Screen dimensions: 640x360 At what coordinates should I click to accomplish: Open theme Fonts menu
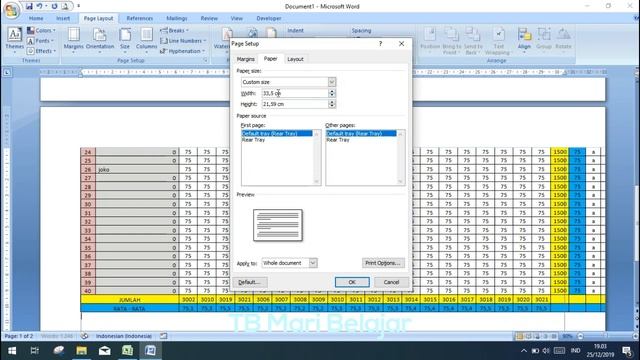pyautogui.click(x=41, y=41)
